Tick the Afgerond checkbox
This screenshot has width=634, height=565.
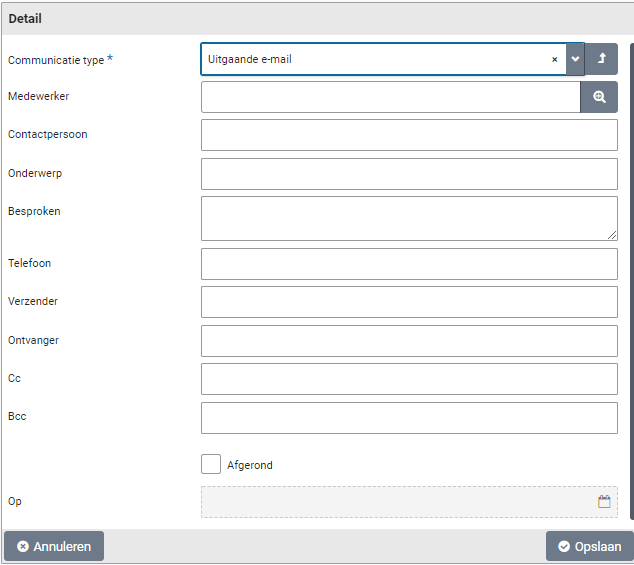pyautogui.click(x=211, y=464)
